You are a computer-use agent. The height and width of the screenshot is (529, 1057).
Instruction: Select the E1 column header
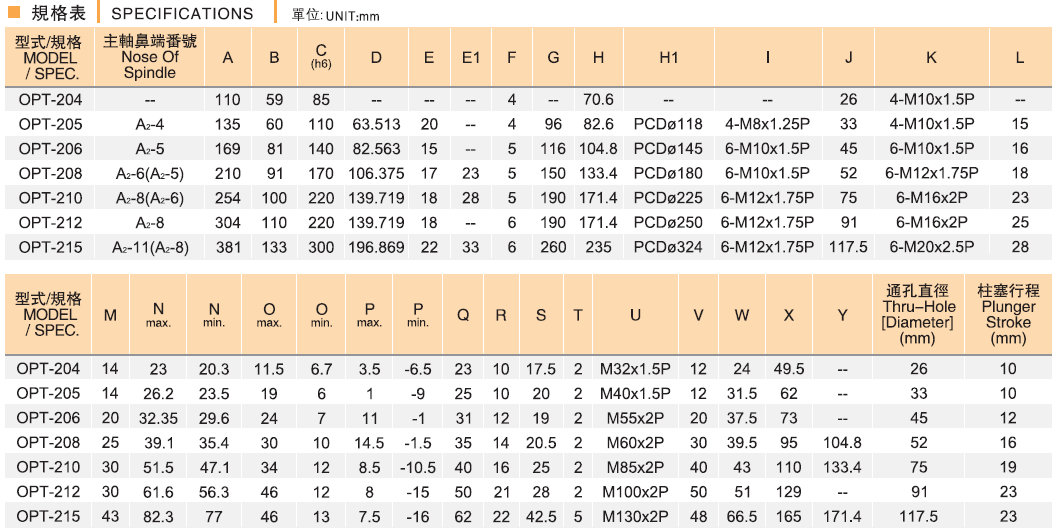point(471,58)
